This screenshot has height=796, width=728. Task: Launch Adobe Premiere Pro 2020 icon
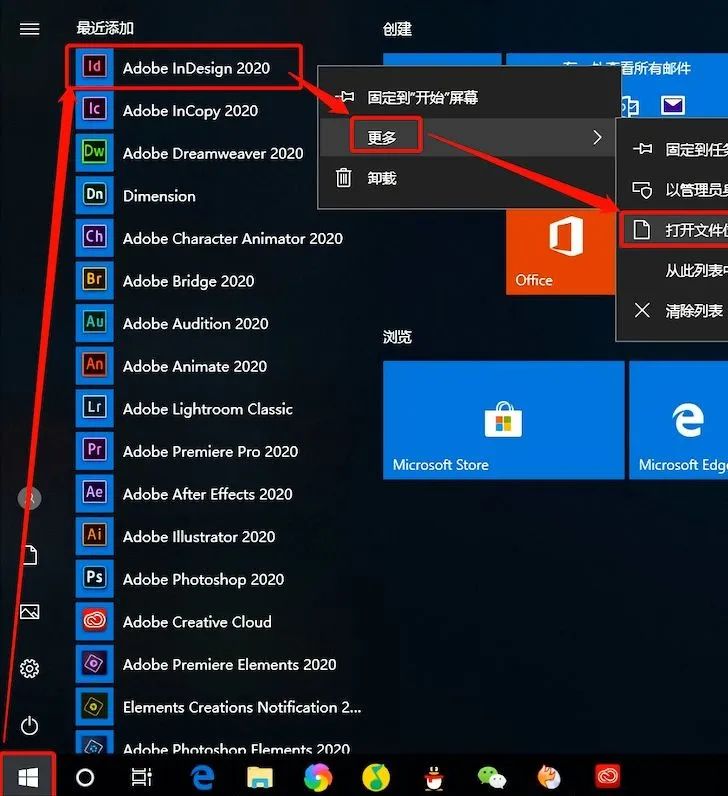(94, 450)
